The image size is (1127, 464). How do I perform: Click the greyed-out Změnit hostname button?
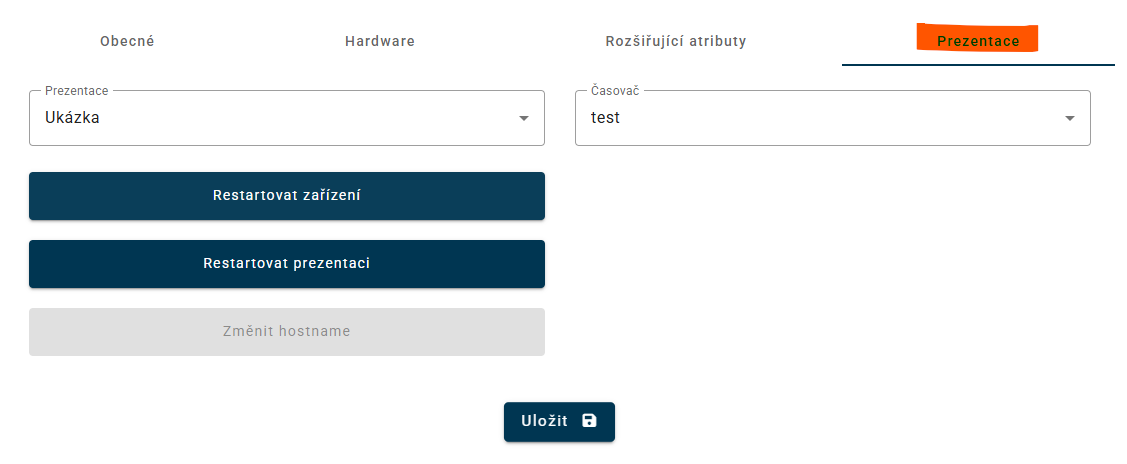[x=287, y=332]
